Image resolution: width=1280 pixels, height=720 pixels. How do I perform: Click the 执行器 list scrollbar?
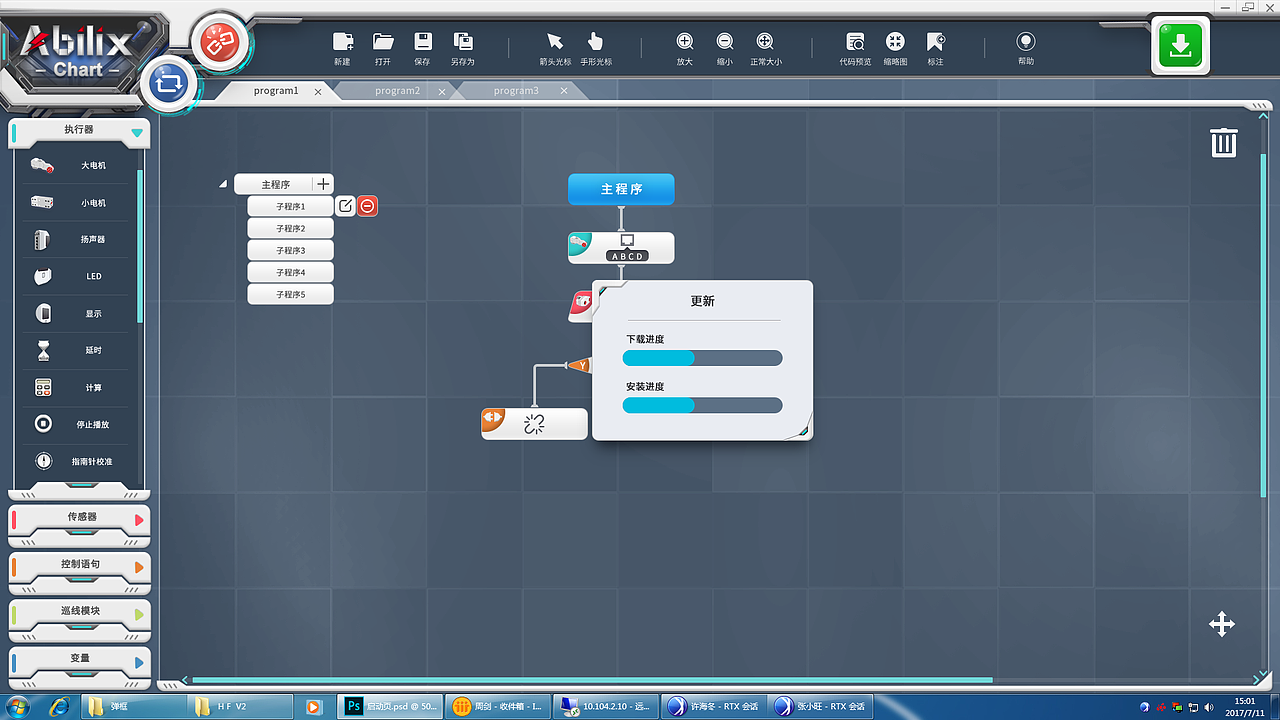pyautogui.click(x=140, y=246)
